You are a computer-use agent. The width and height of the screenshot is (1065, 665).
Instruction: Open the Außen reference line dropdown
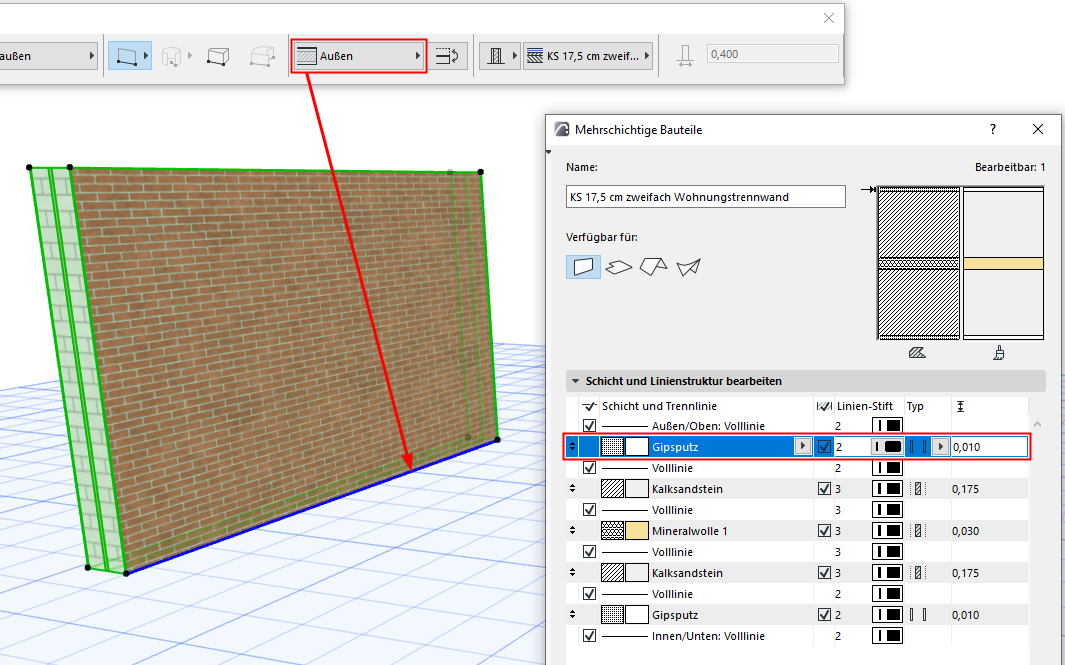click(359, 56)
